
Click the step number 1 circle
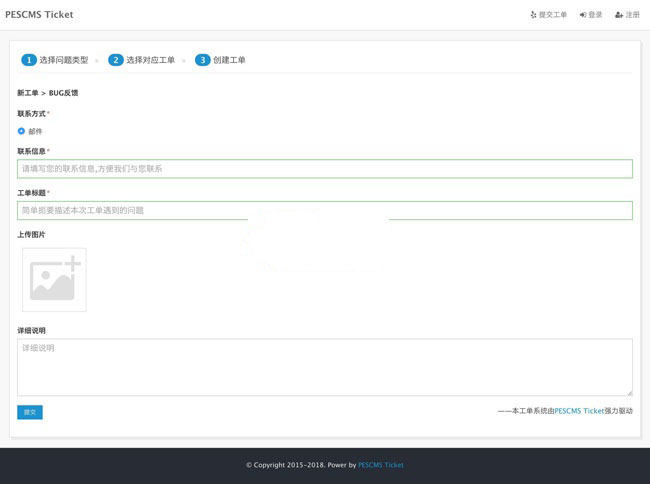point(29,60)
